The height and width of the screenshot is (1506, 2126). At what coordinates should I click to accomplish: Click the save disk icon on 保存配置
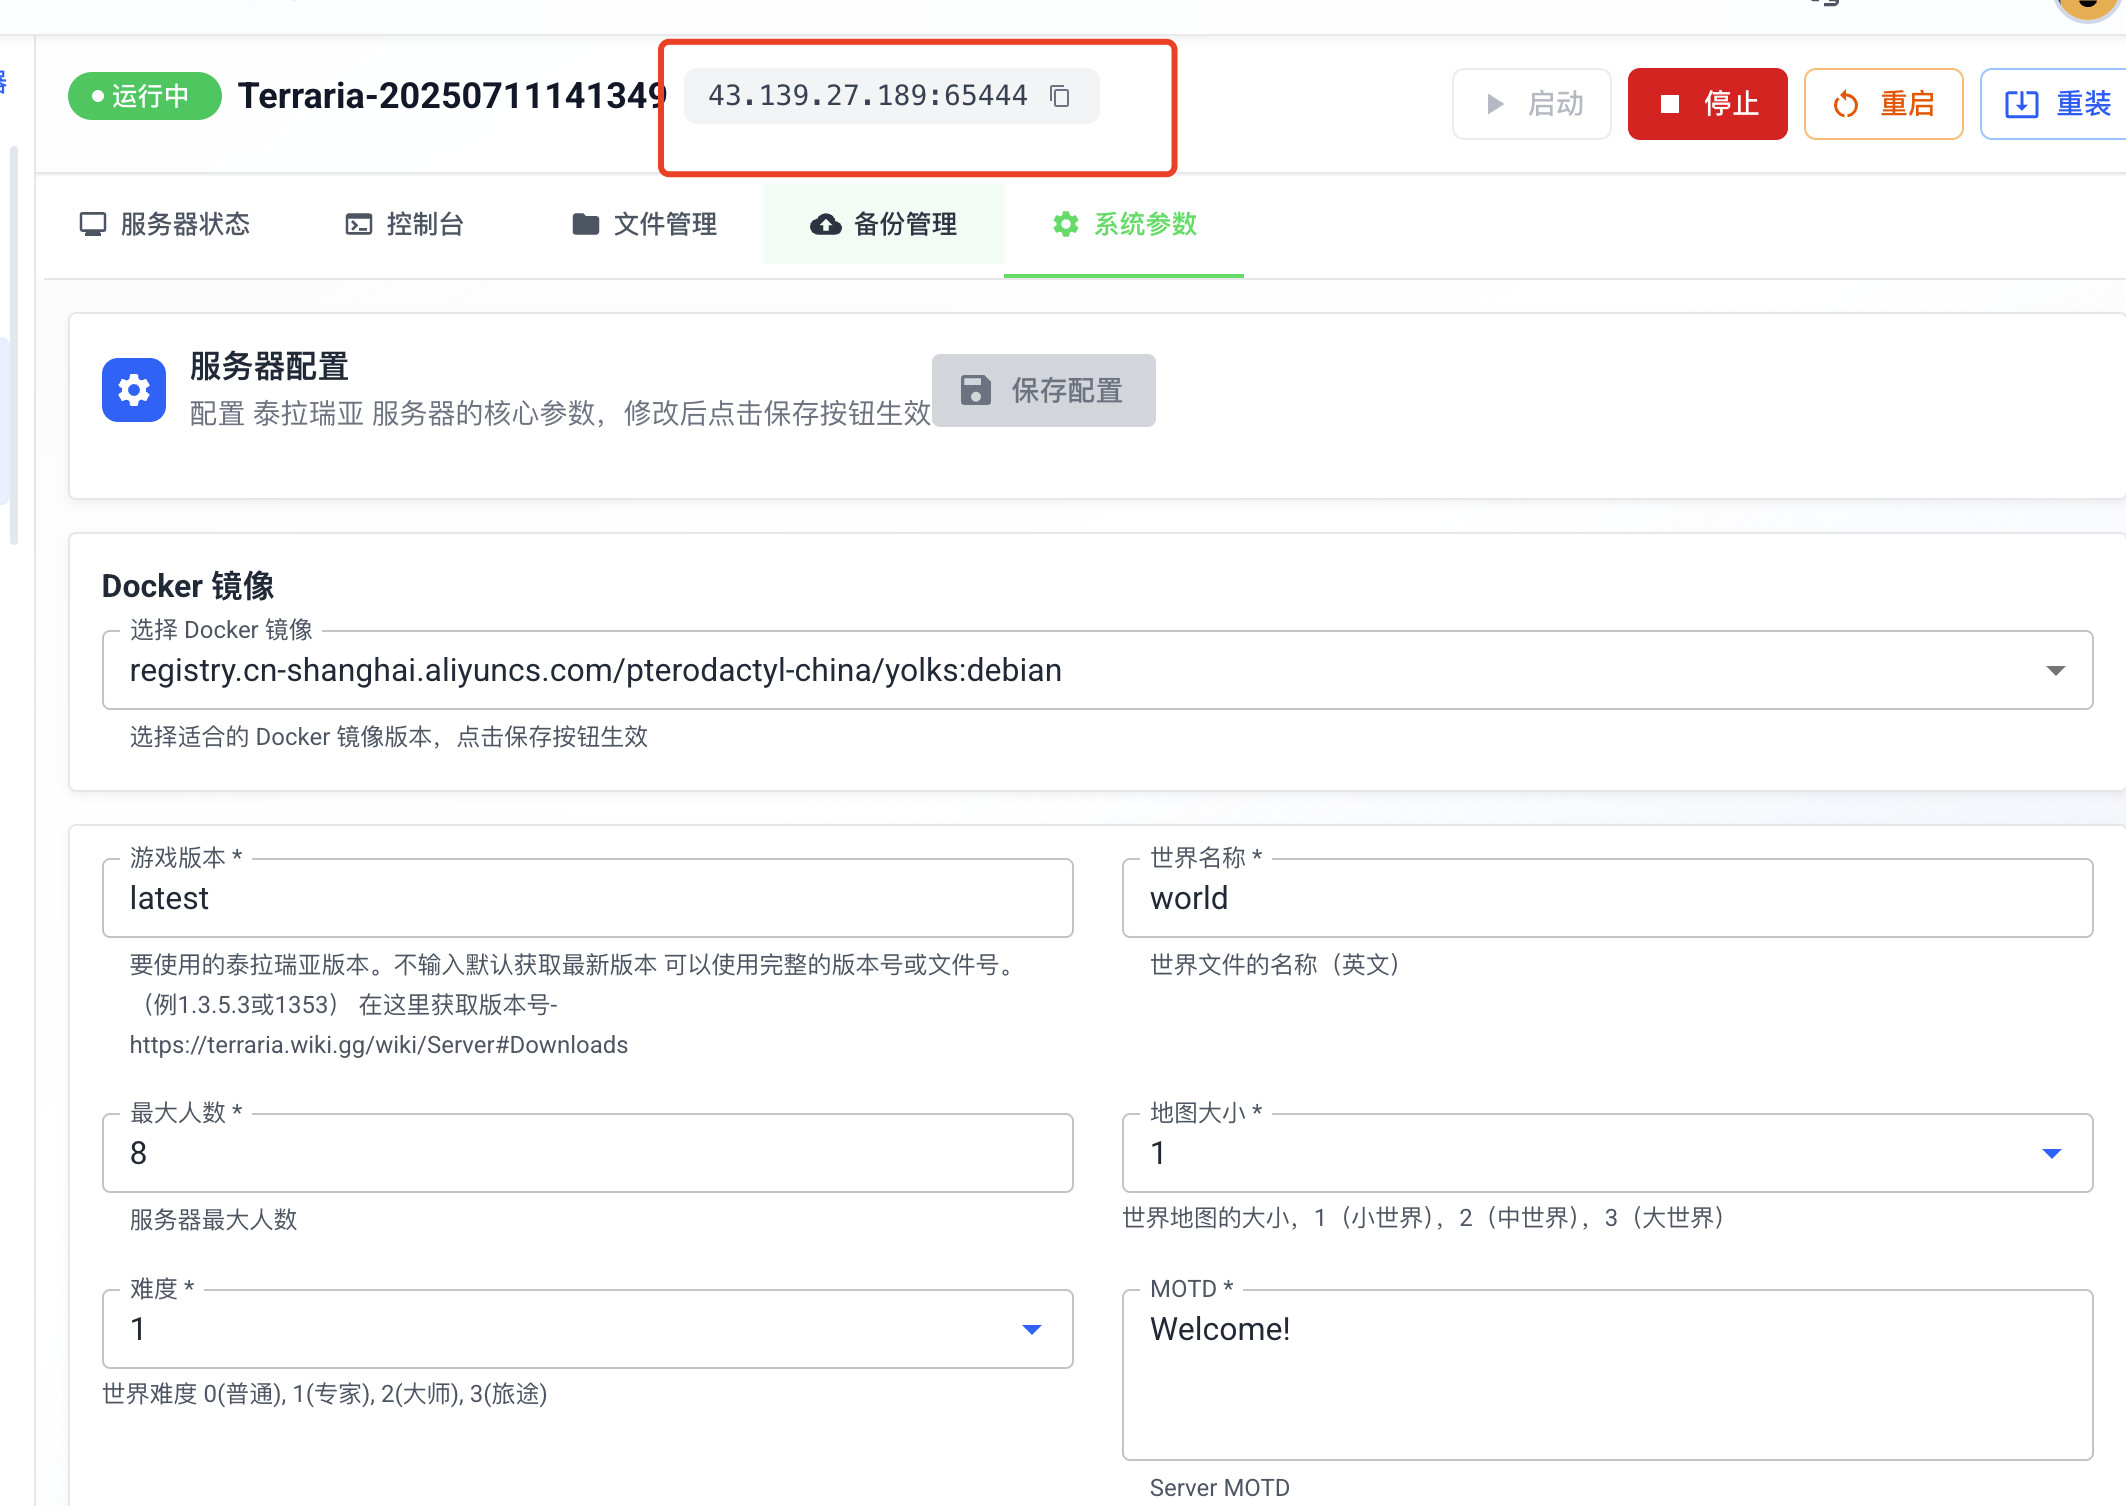(x=975, y=390)
